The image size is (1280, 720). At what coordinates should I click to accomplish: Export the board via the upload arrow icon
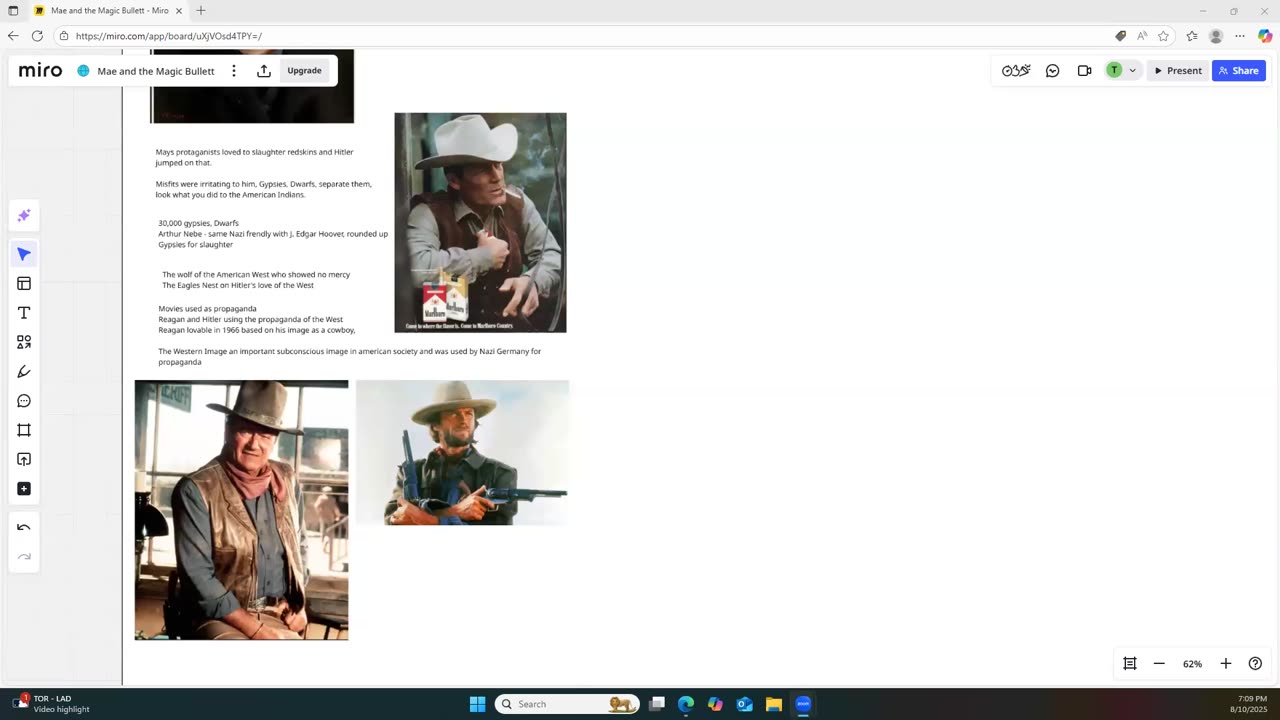(x=264, y=71)
